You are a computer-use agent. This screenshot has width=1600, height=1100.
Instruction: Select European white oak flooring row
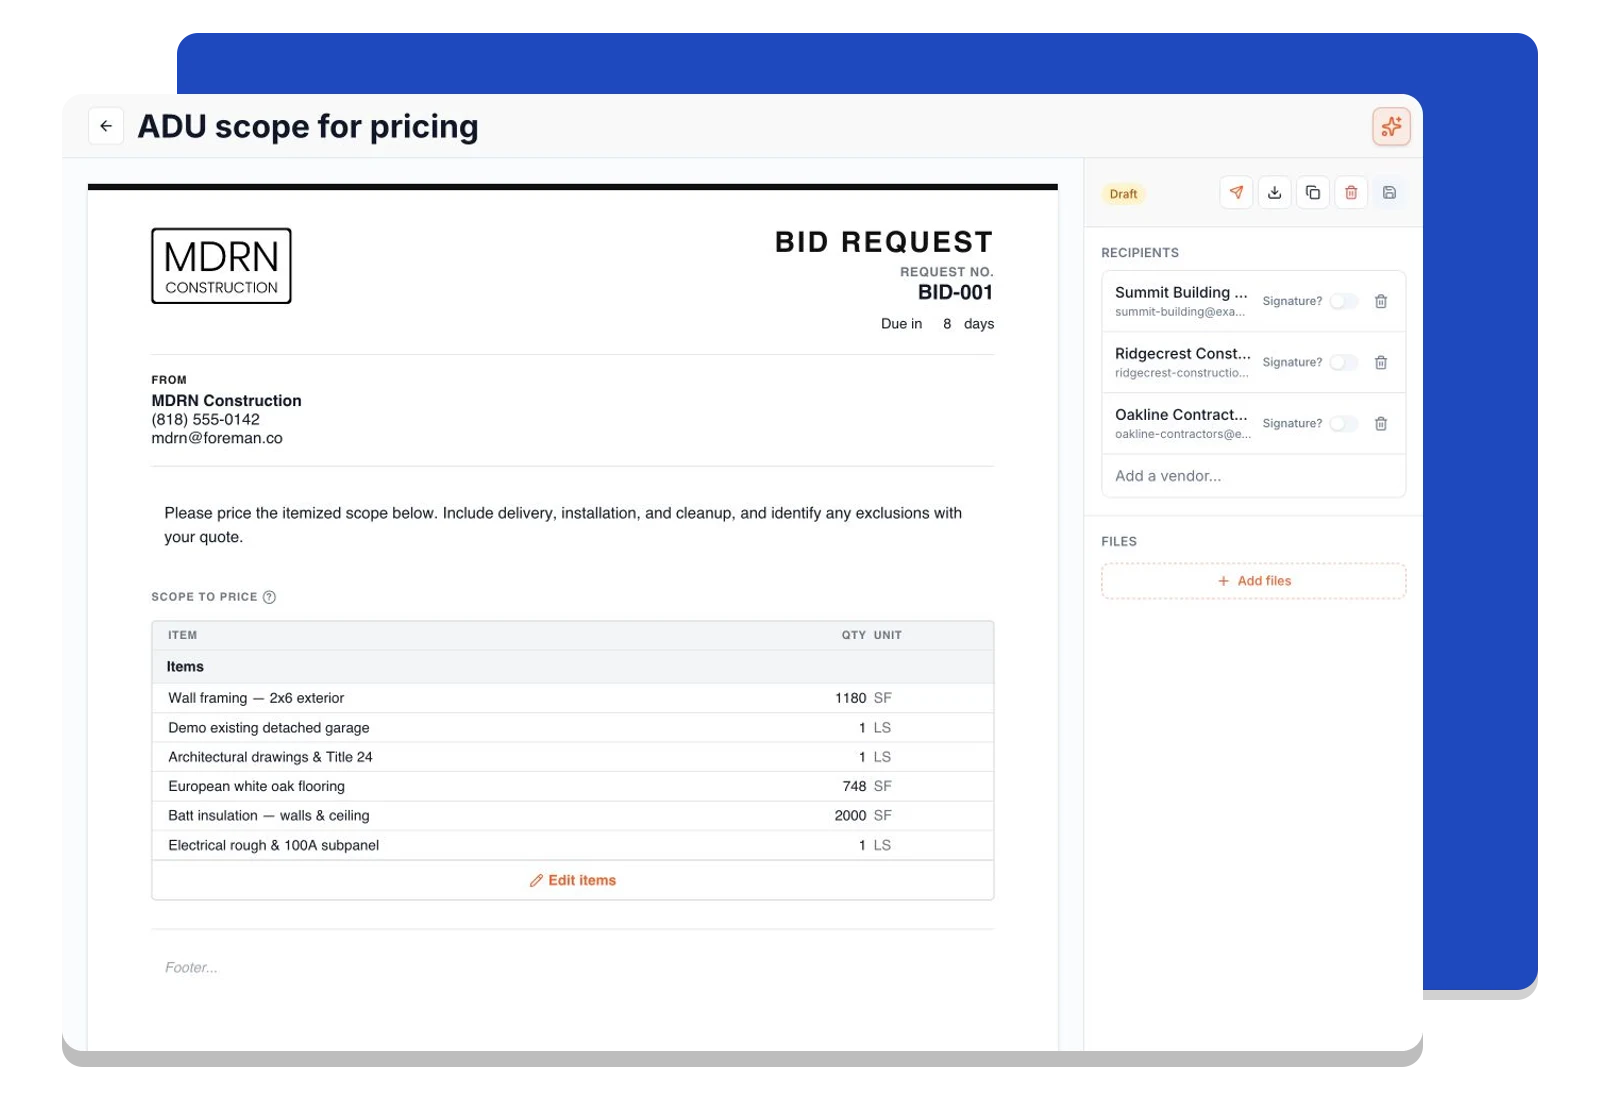572,786
